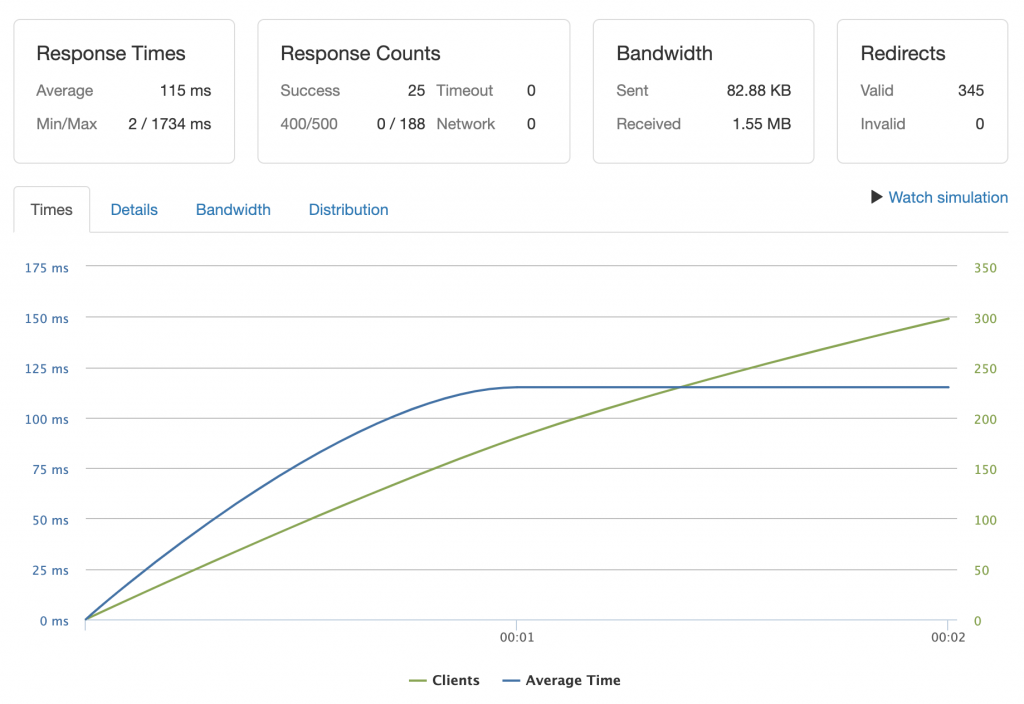This screenshot has height=704, width=1024.
Task: Click the Timeout label
Action: (464, 90)
